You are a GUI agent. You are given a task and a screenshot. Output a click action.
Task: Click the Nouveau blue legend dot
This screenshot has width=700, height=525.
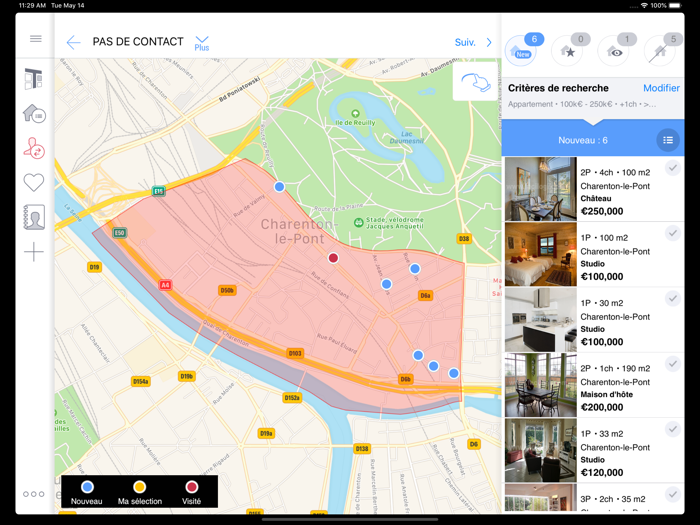pyautogui.click(x=87, y=487)
